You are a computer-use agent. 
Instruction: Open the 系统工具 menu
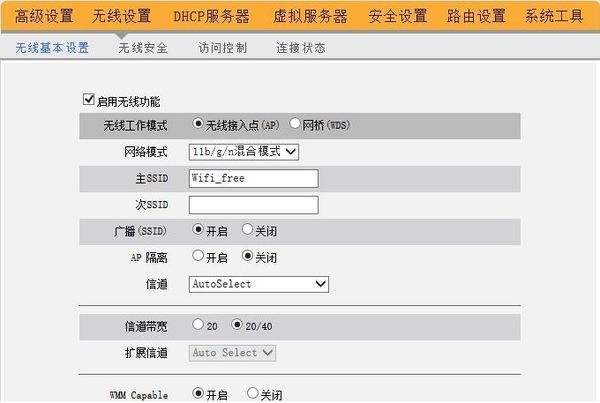[x=554, y=16]
